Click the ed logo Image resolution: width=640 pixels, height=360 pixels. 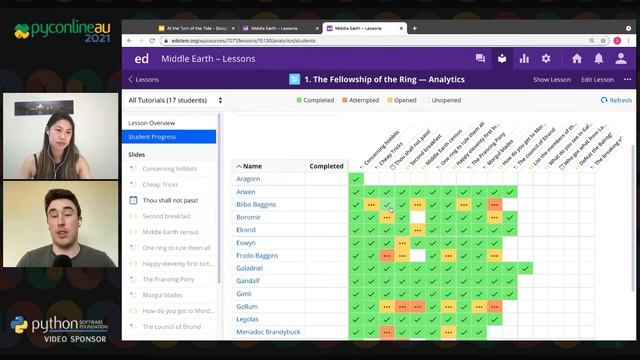click(x=142, y=59)
